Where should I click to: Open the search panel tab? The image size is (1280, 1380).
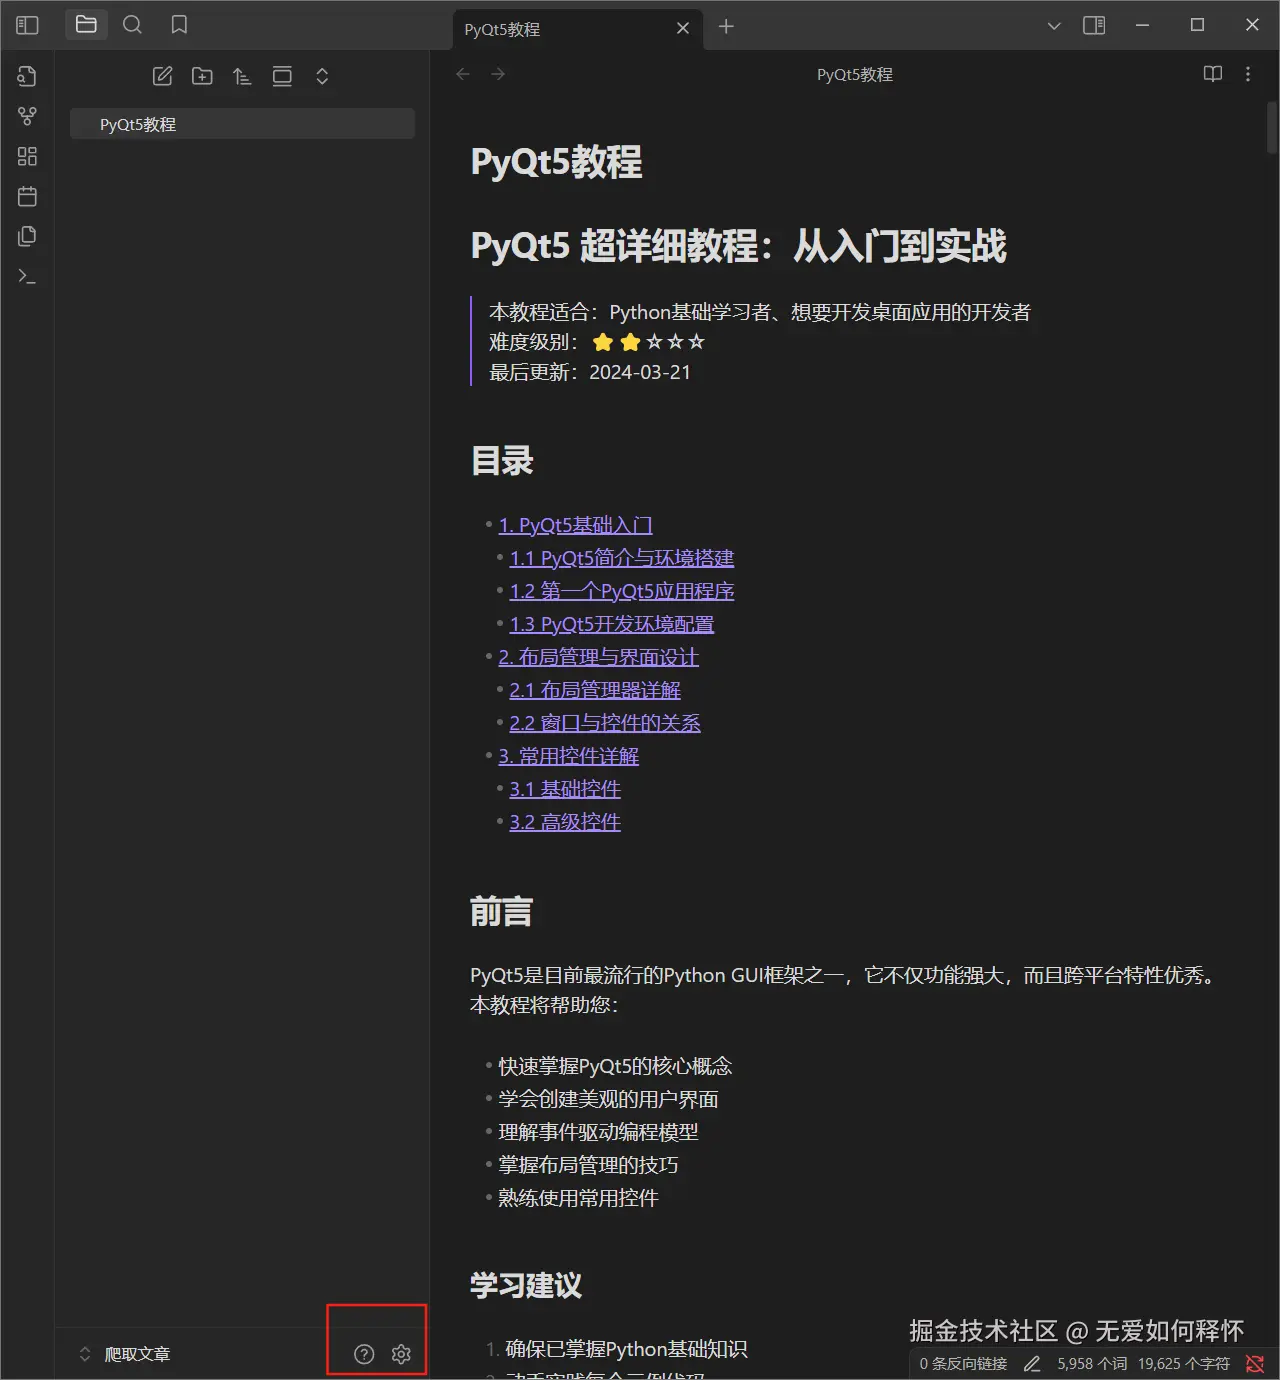click(132, 25)
